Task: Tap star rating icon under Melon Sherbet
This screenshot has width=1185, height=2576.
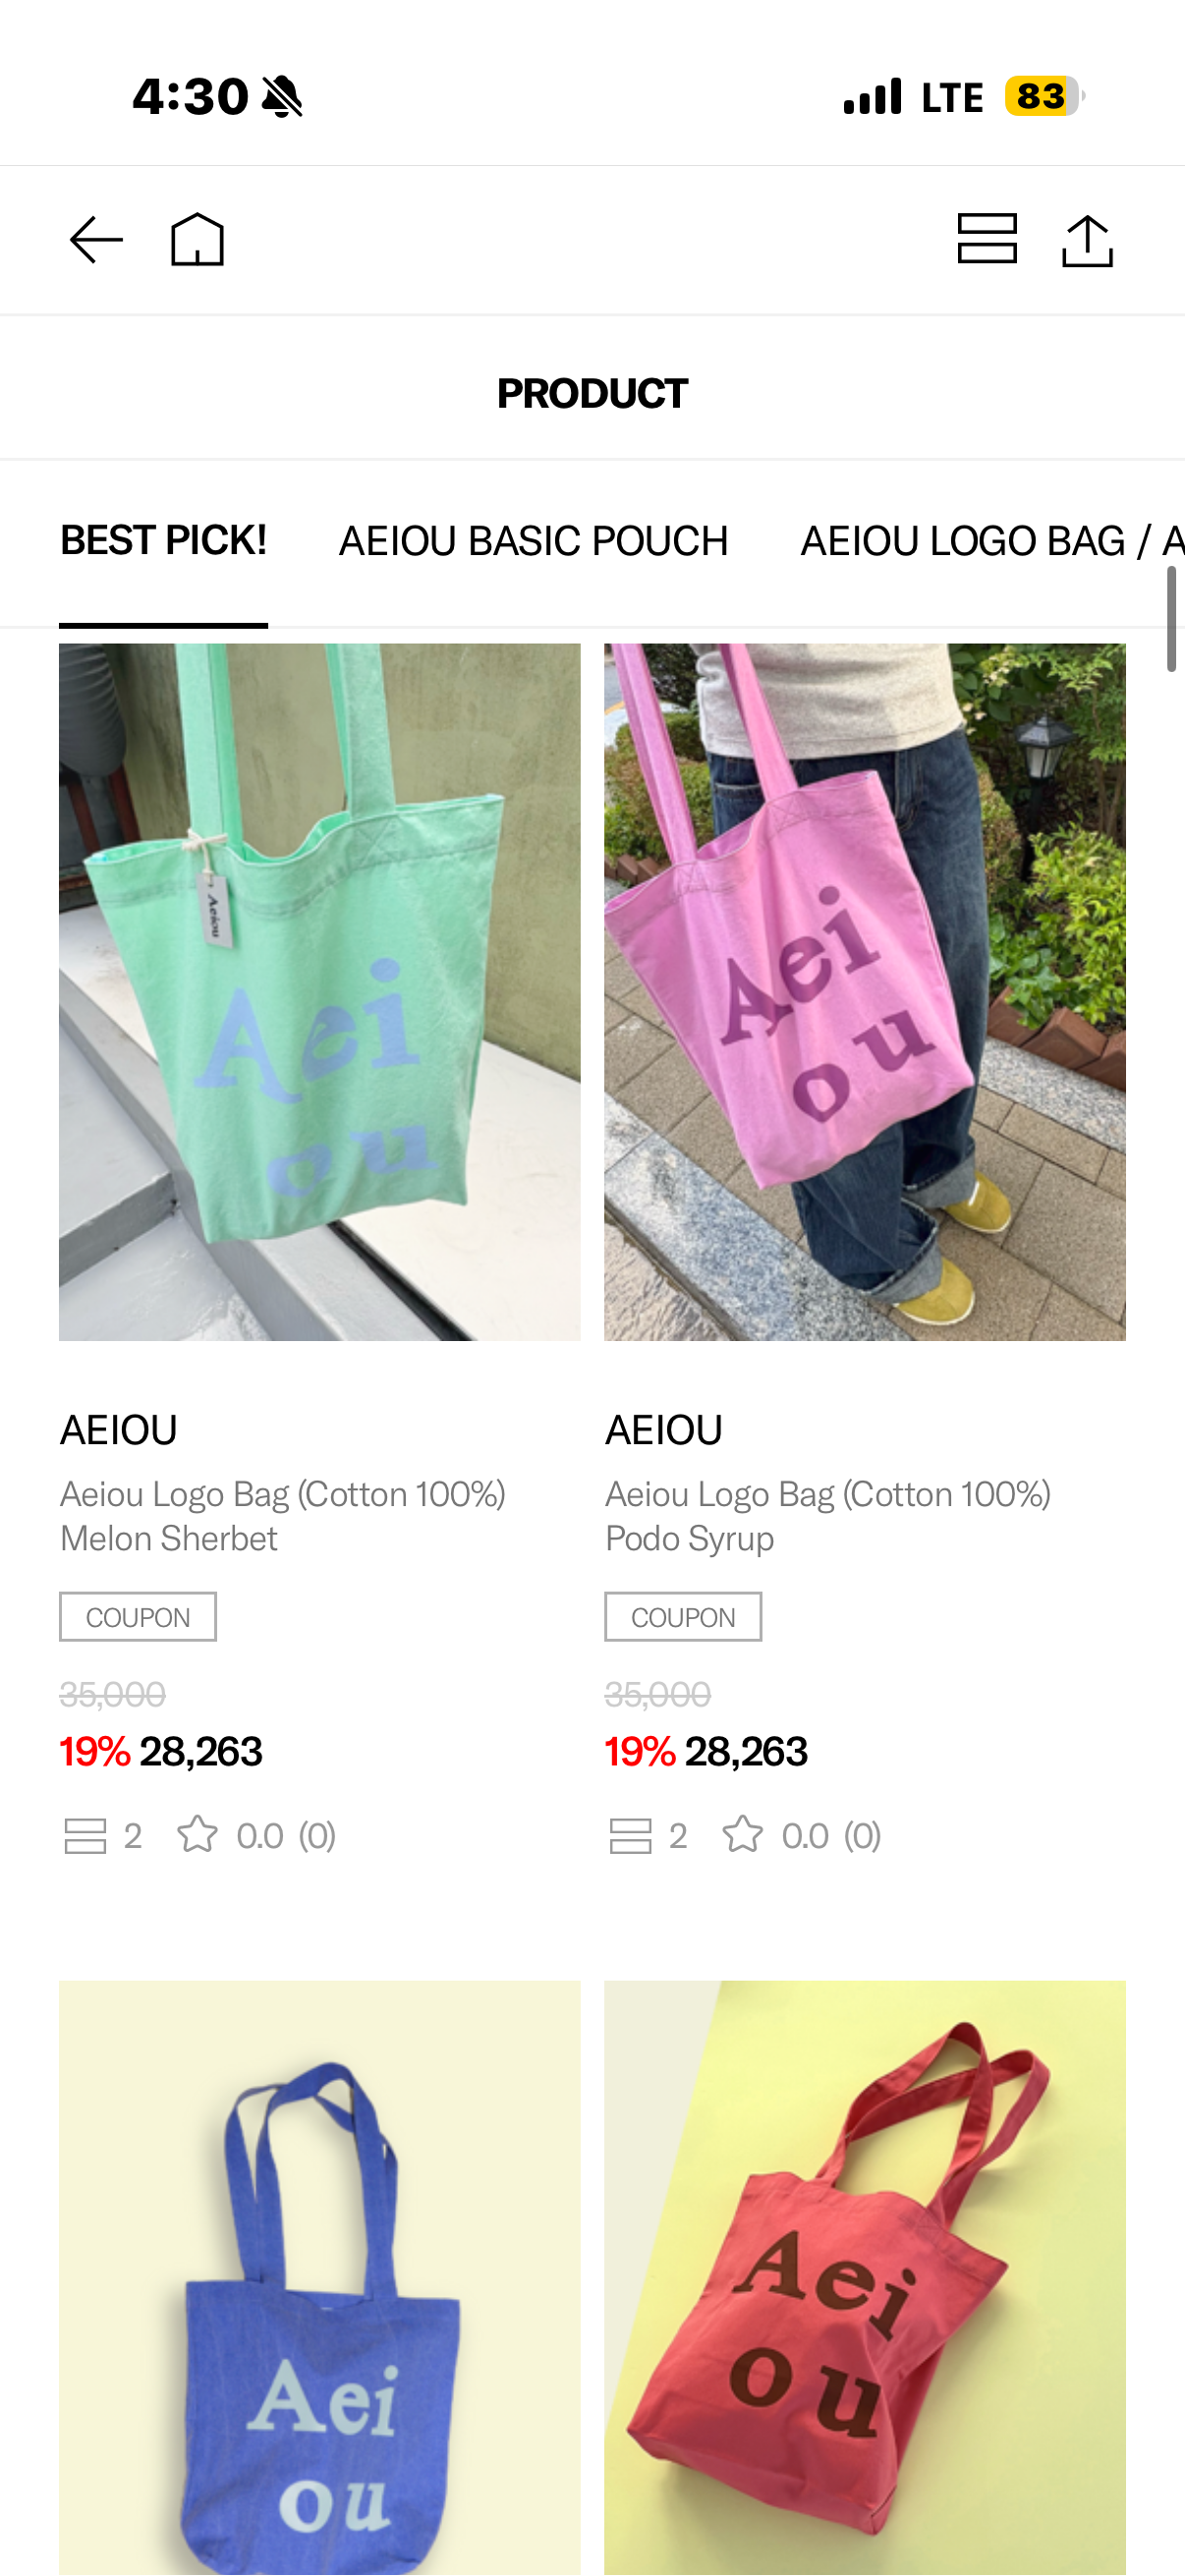Action: 197,1834
